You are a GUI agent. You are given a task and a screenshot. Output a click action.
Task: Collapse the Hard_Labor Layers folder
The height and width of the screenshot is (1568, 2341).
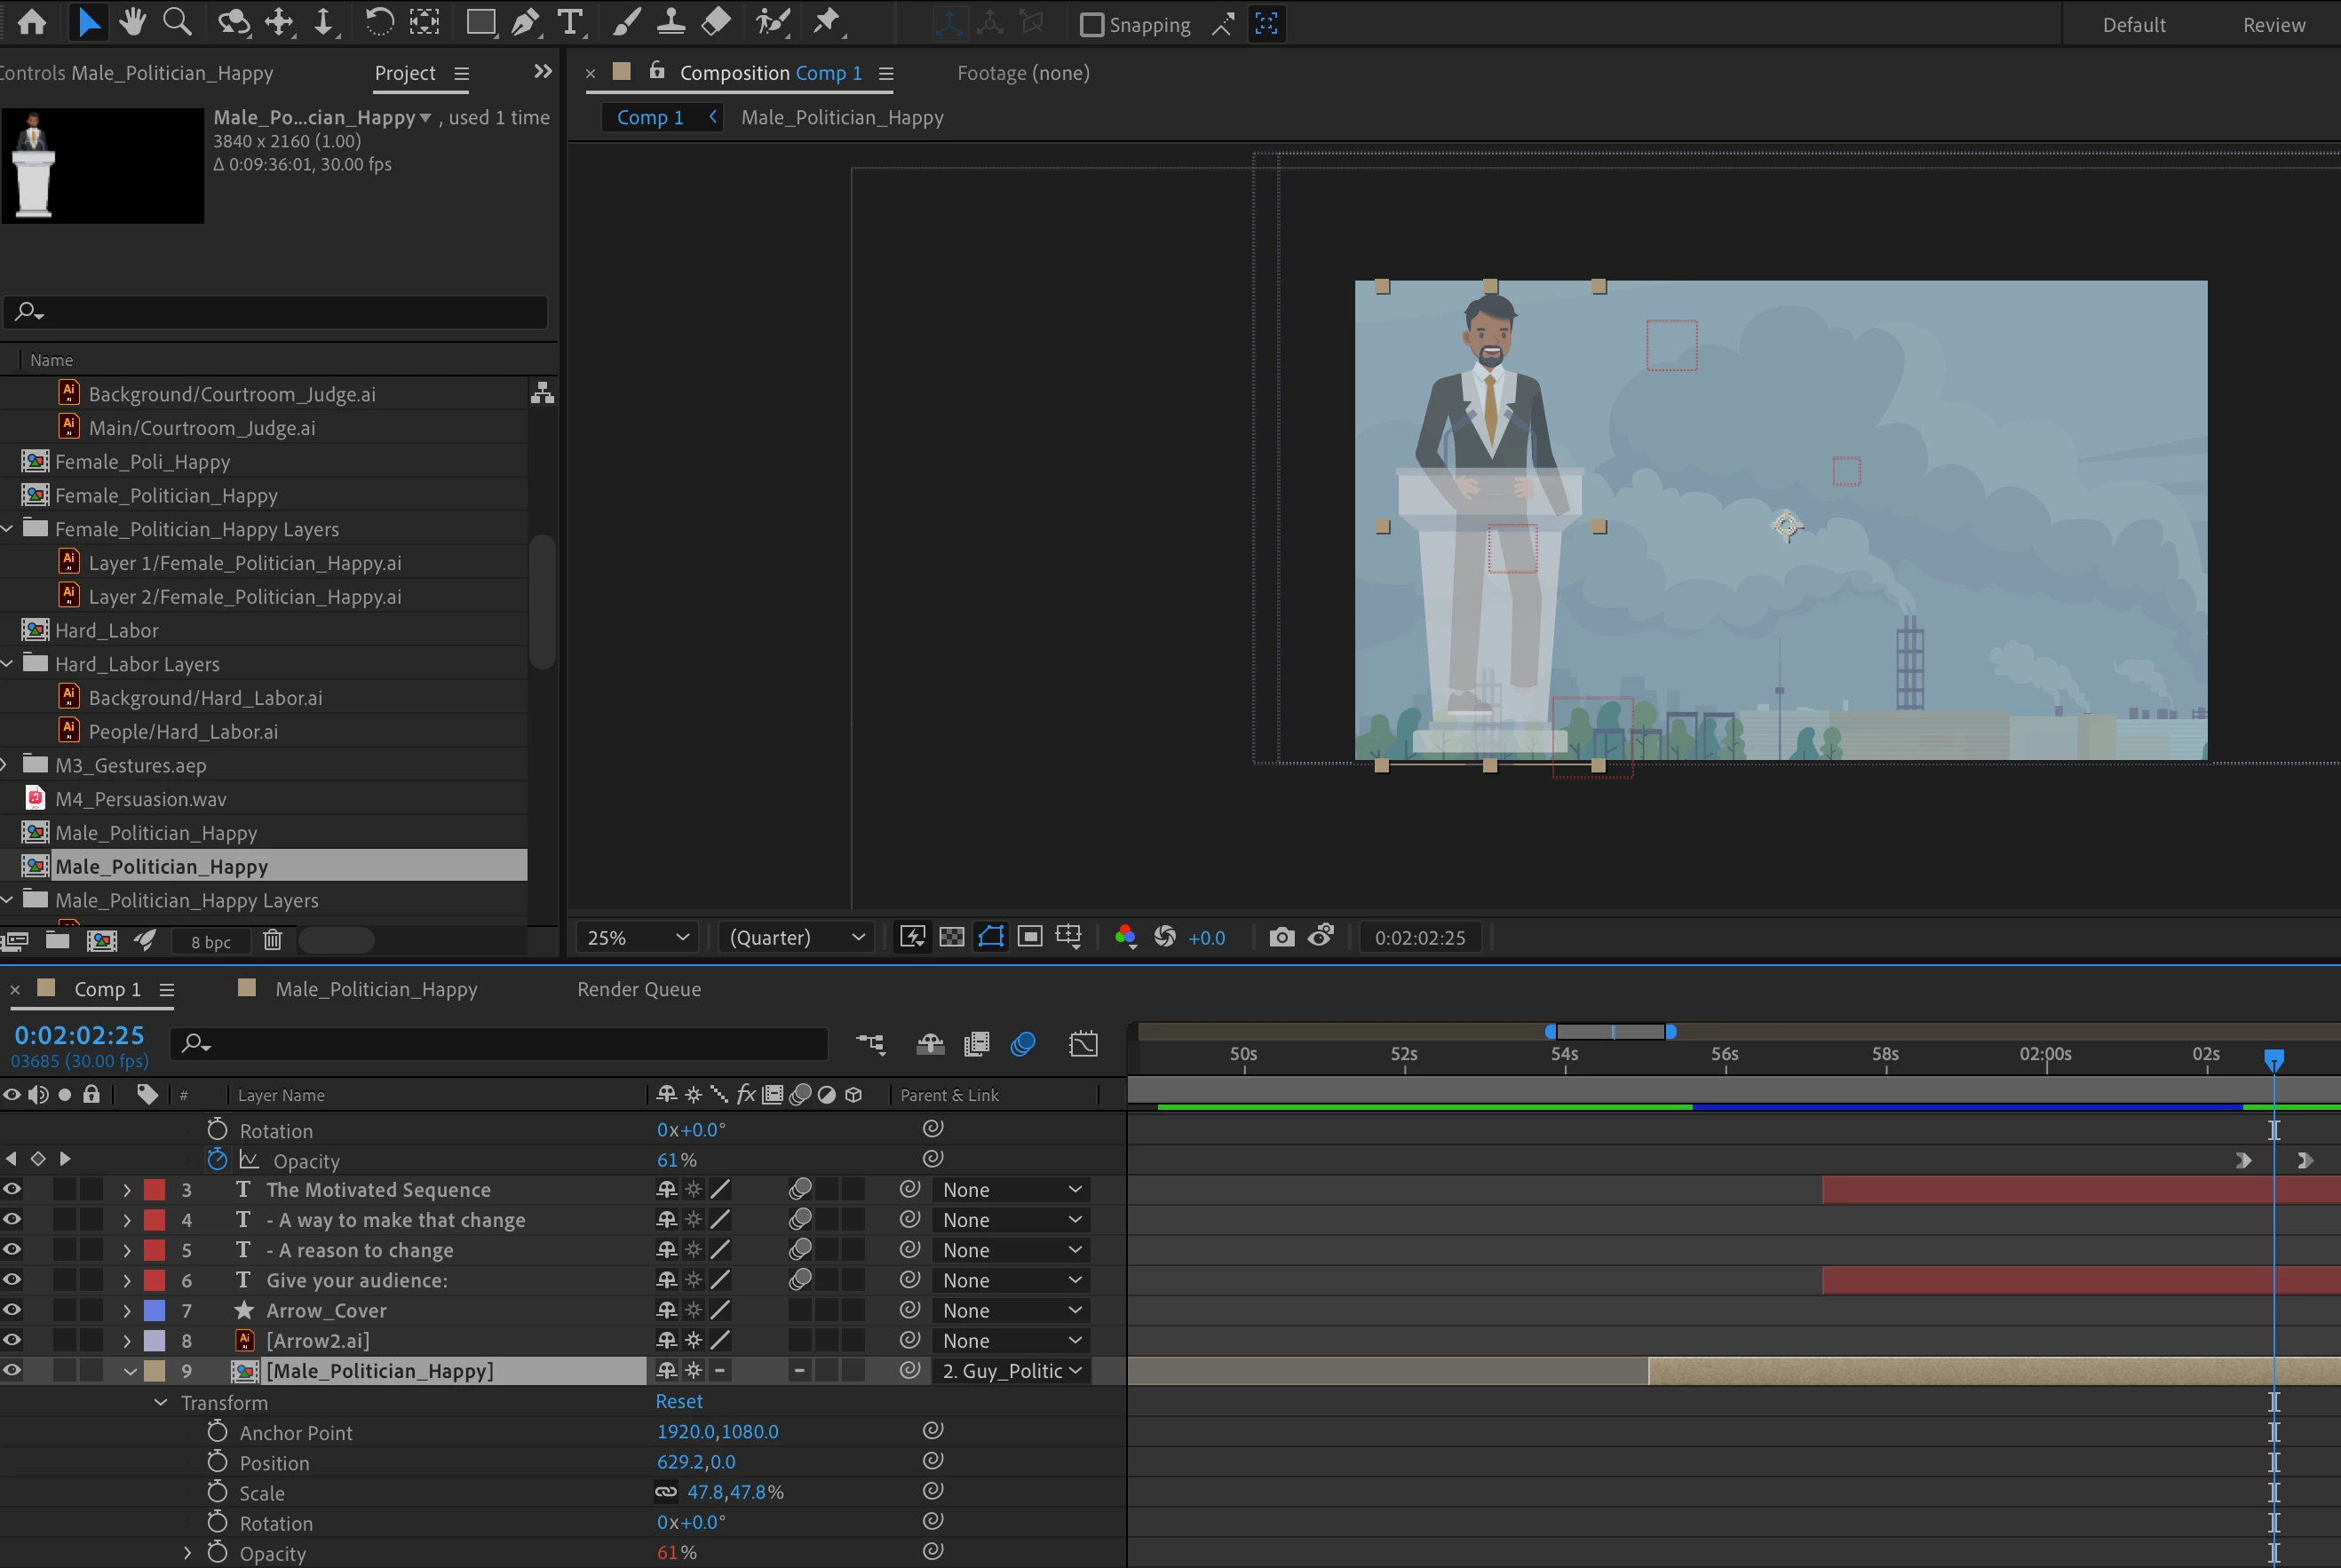tap(8, 664)
